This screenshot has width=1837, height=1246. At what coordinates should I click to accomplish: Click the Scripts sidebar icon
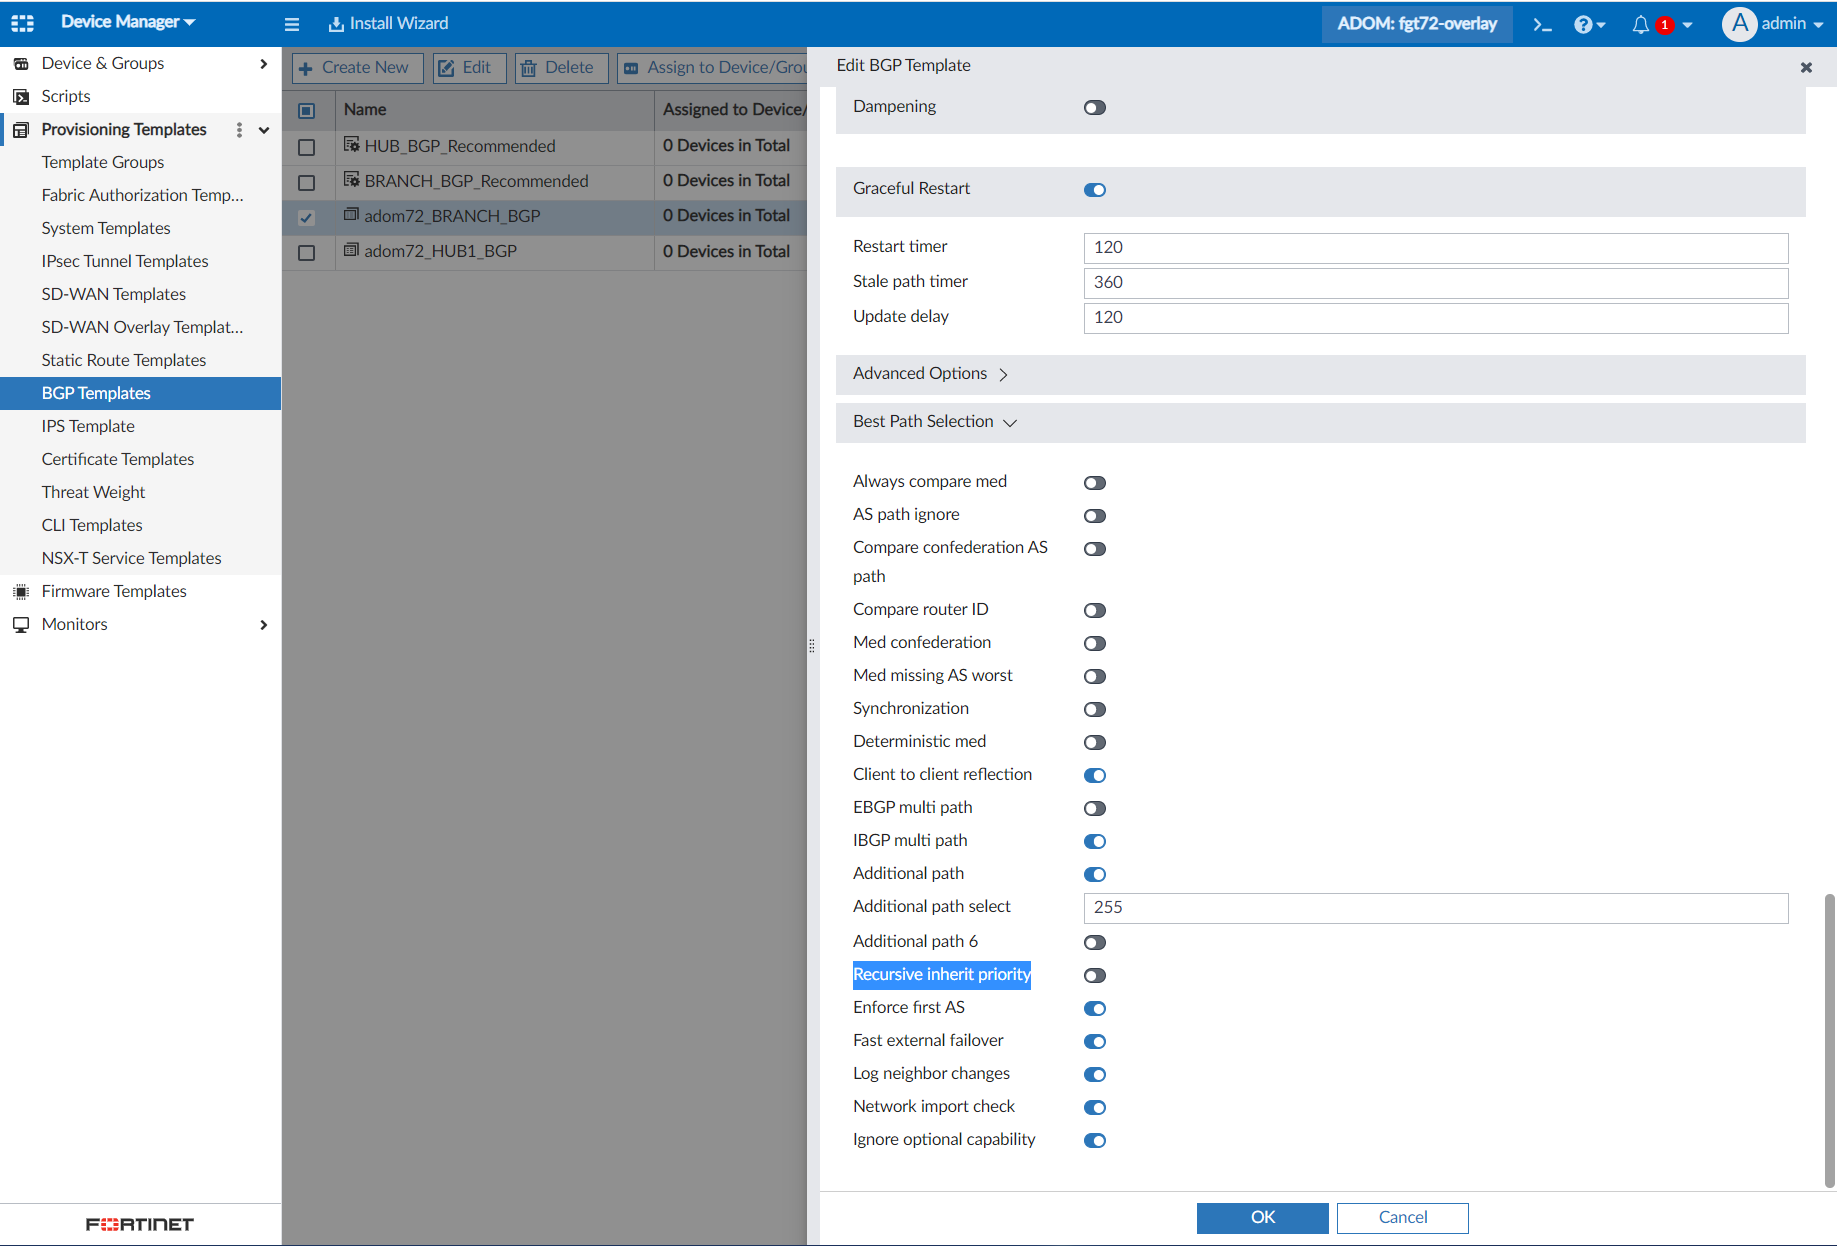[21, 97]
